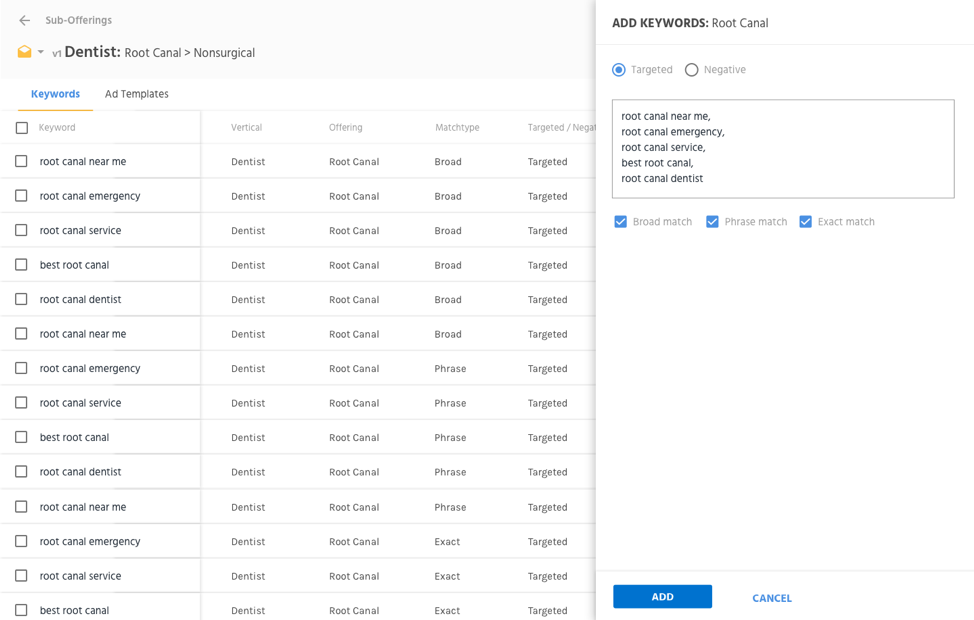974x620 pixels.
Task: Click the back arrow next to Sub-Offerings
Action: [24, 20]
